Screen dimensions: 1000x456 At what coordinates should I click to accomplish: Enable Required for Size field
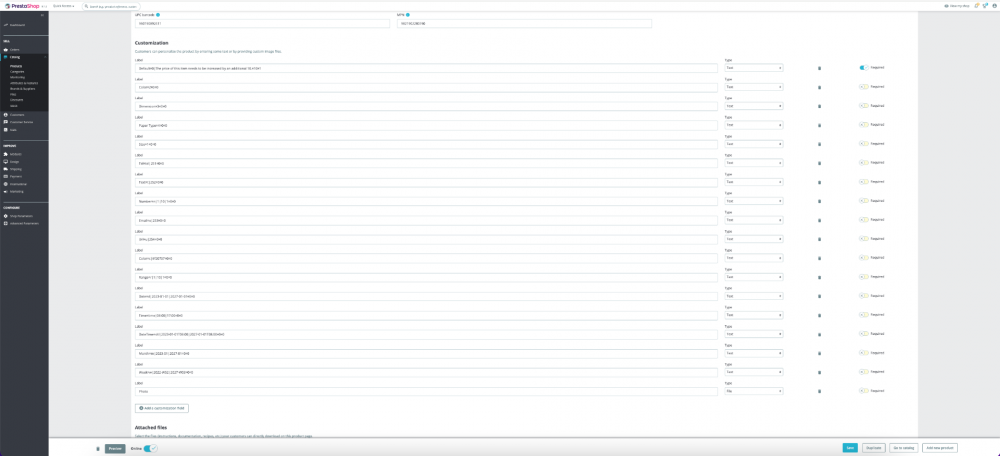point(864,143)
